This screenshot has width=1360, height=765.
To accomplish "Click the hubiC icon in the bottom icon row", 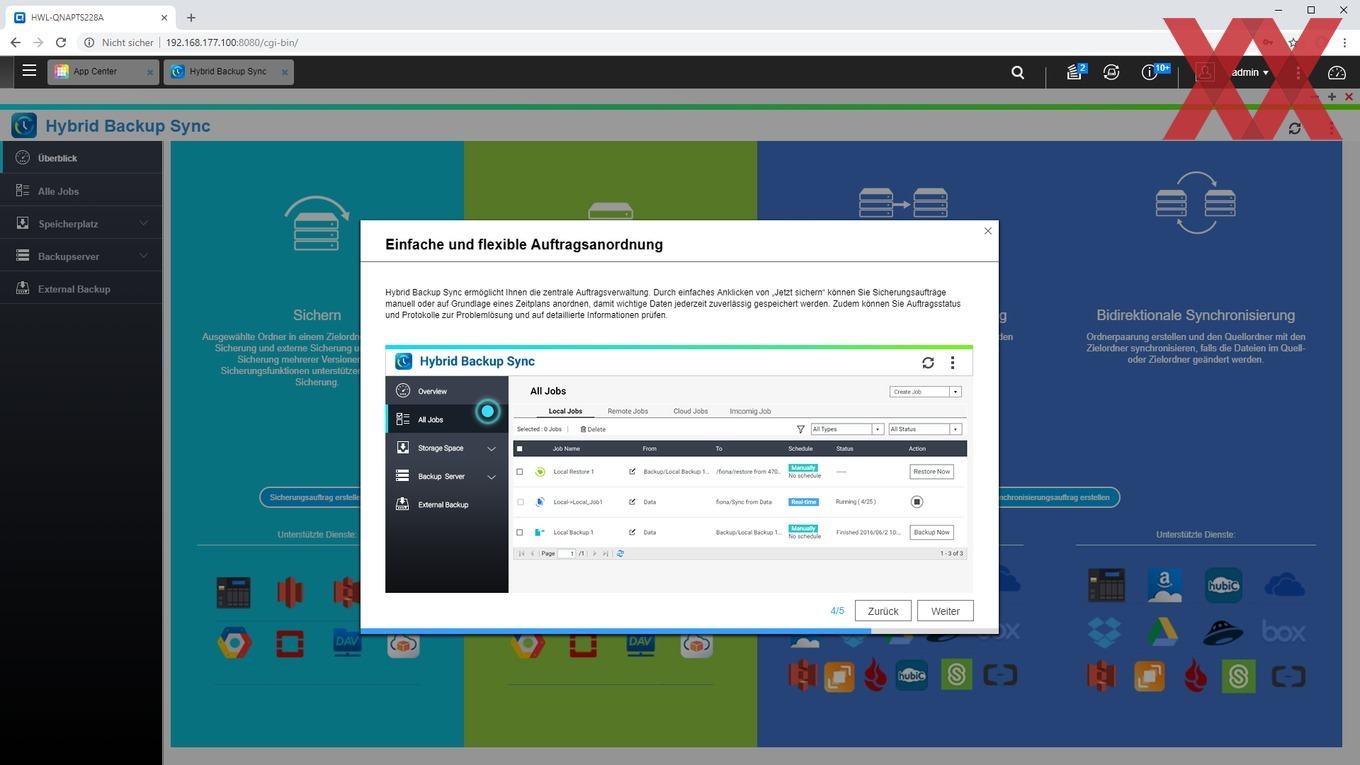I will pyautogui.click(x=911, y=675).
